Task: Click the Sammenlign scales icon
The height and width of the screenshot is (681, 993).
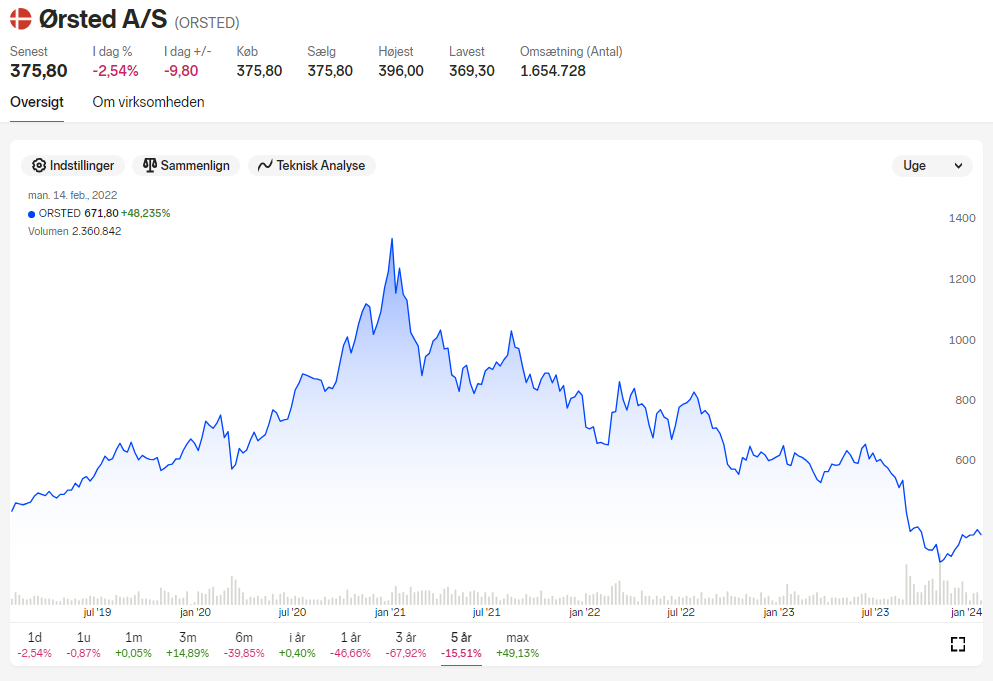Action: pyautogui.click(x=149, y=165)
